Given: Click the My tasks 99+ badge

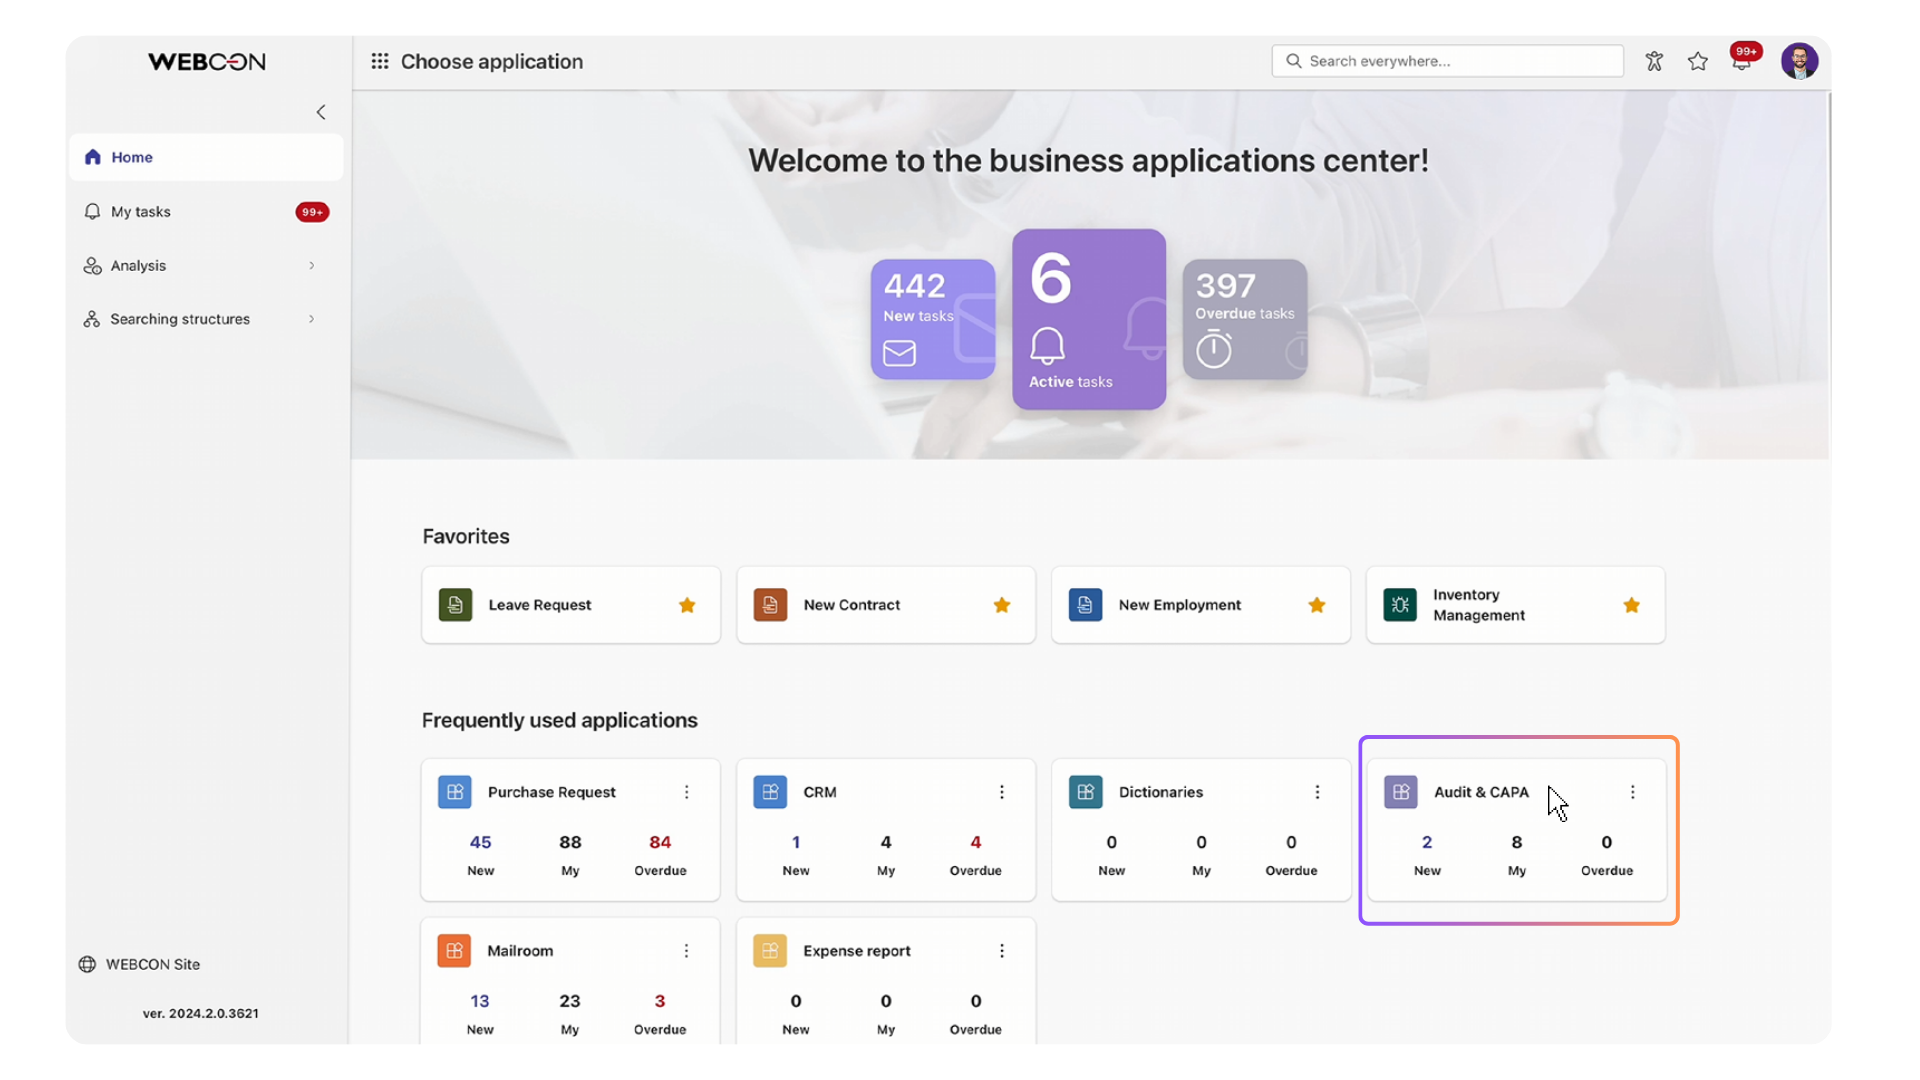Looking at the screenshot, I should click(312, 212).
